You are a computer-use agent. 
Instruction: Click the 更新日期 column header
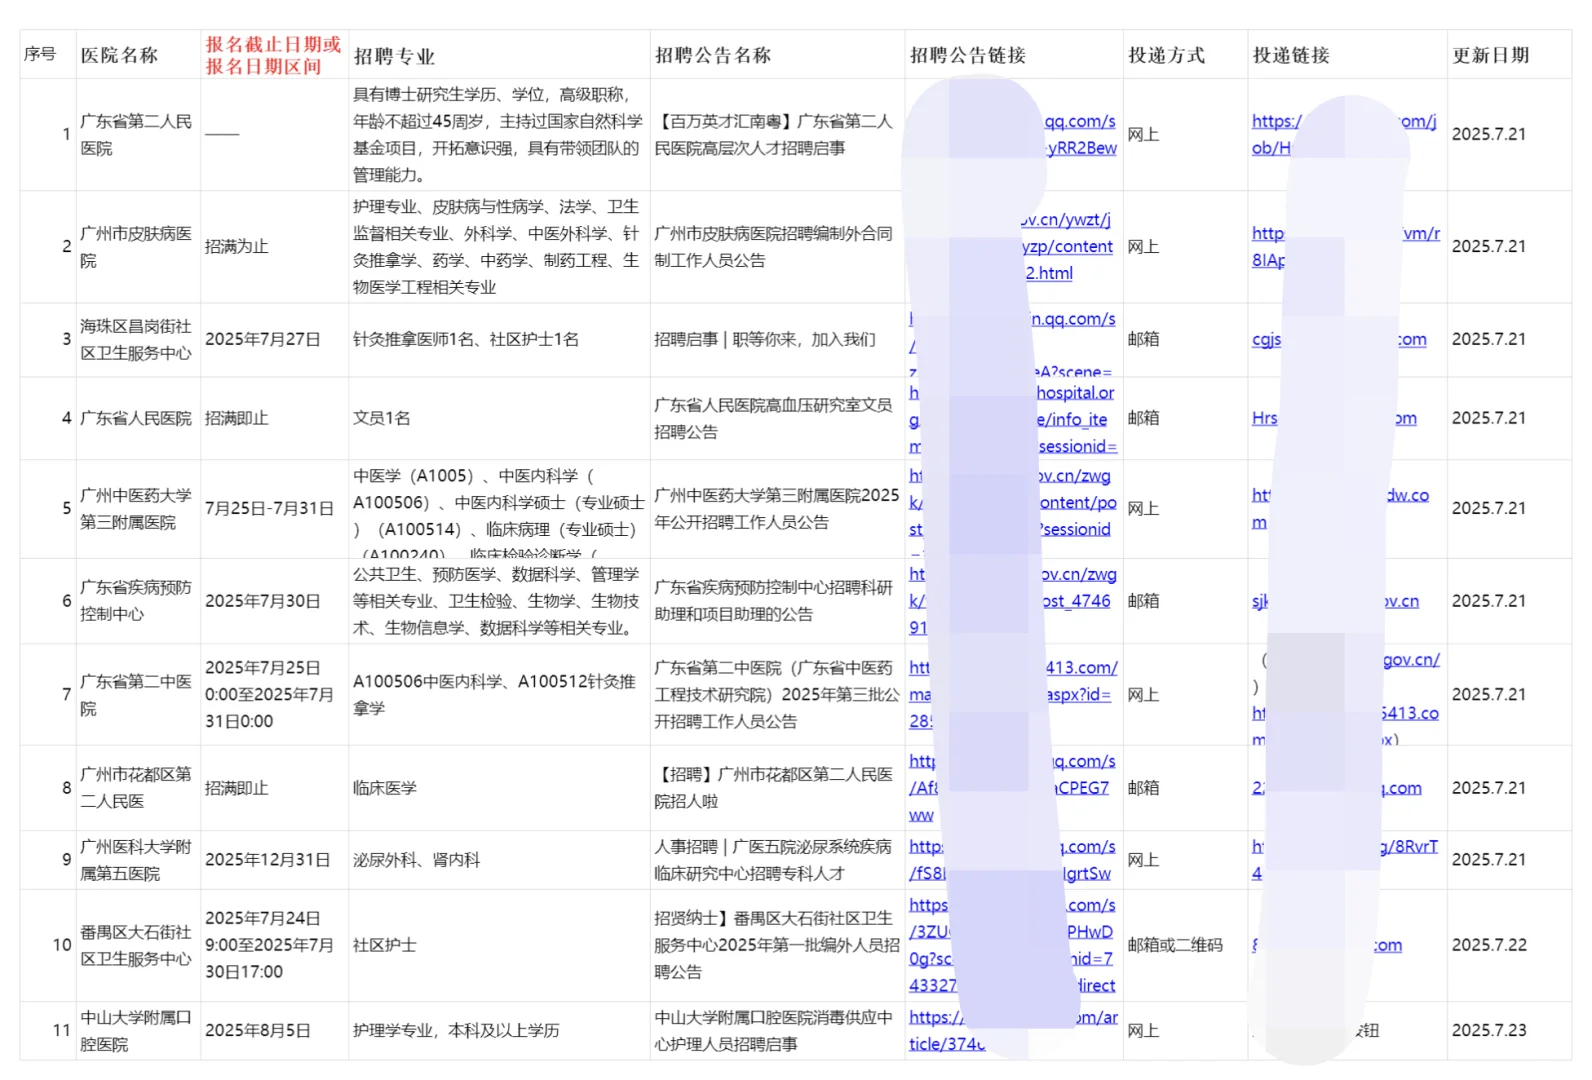click(x=1491, y=55)
